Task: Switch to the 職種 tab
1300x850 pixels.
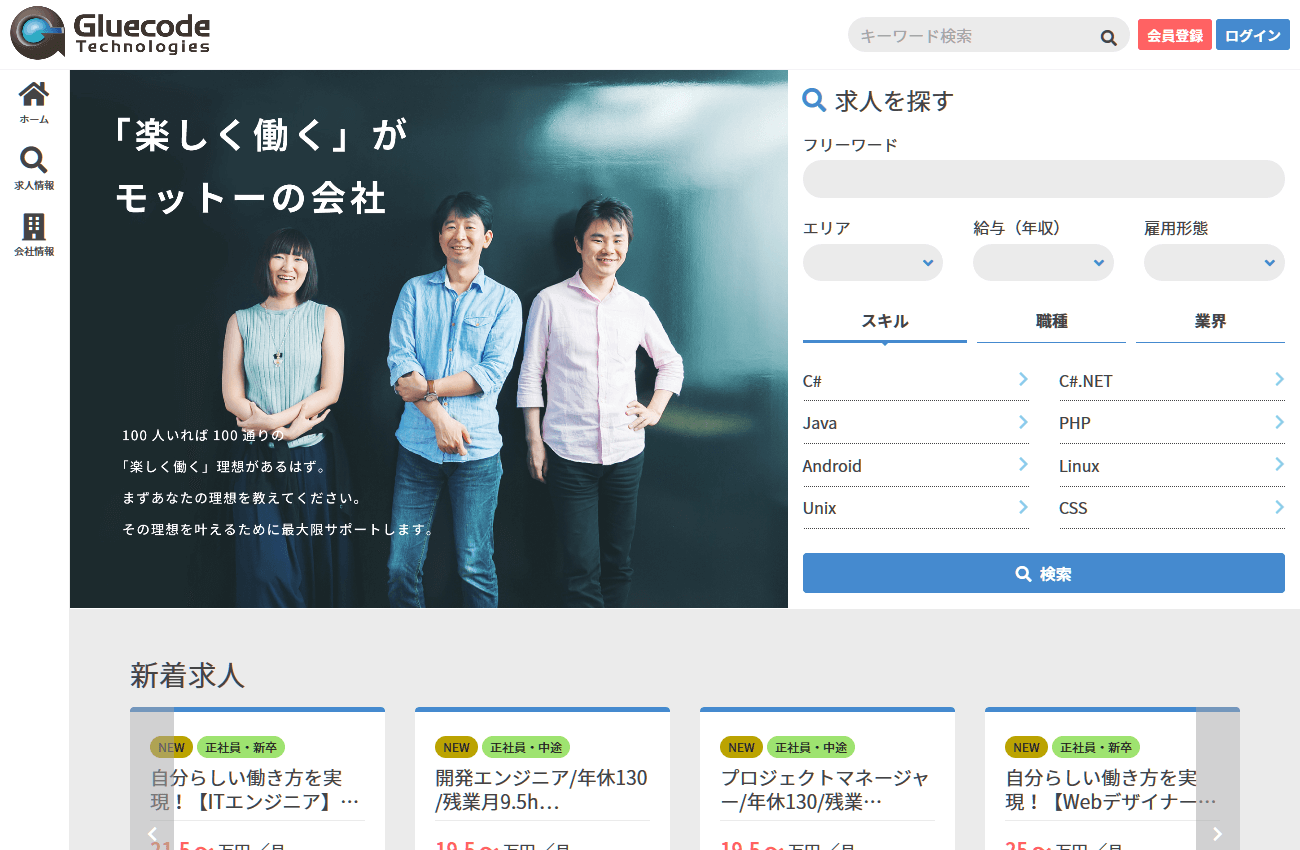Action: pyautogui.click(x=1052, y=322)
